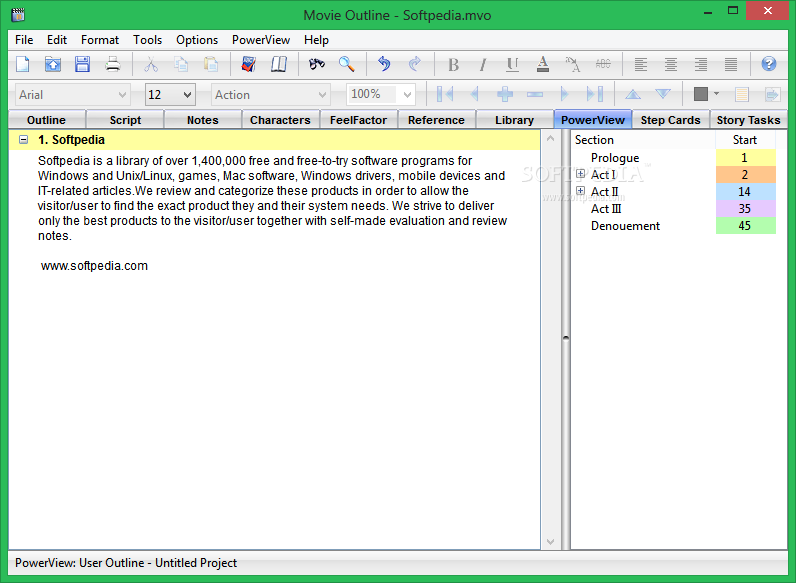Screen dimensions: 796x583
Task: Run spell check with the checkmark book icon
Action: tap(248, 64)
